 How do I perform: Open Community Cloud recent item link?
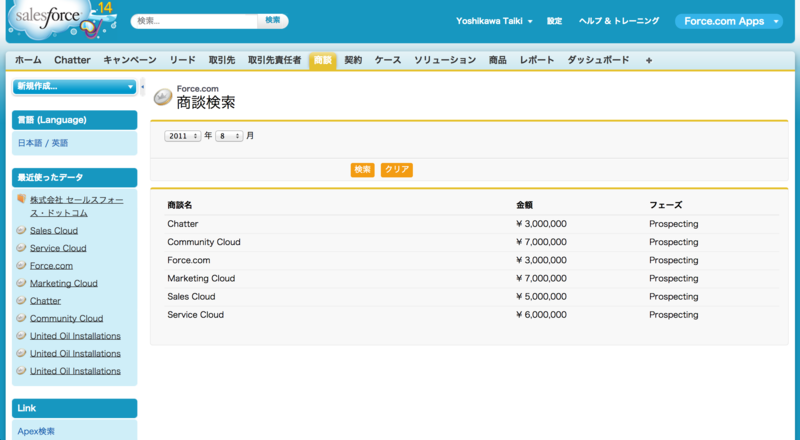pyautogui.click(x=66, y=319)
